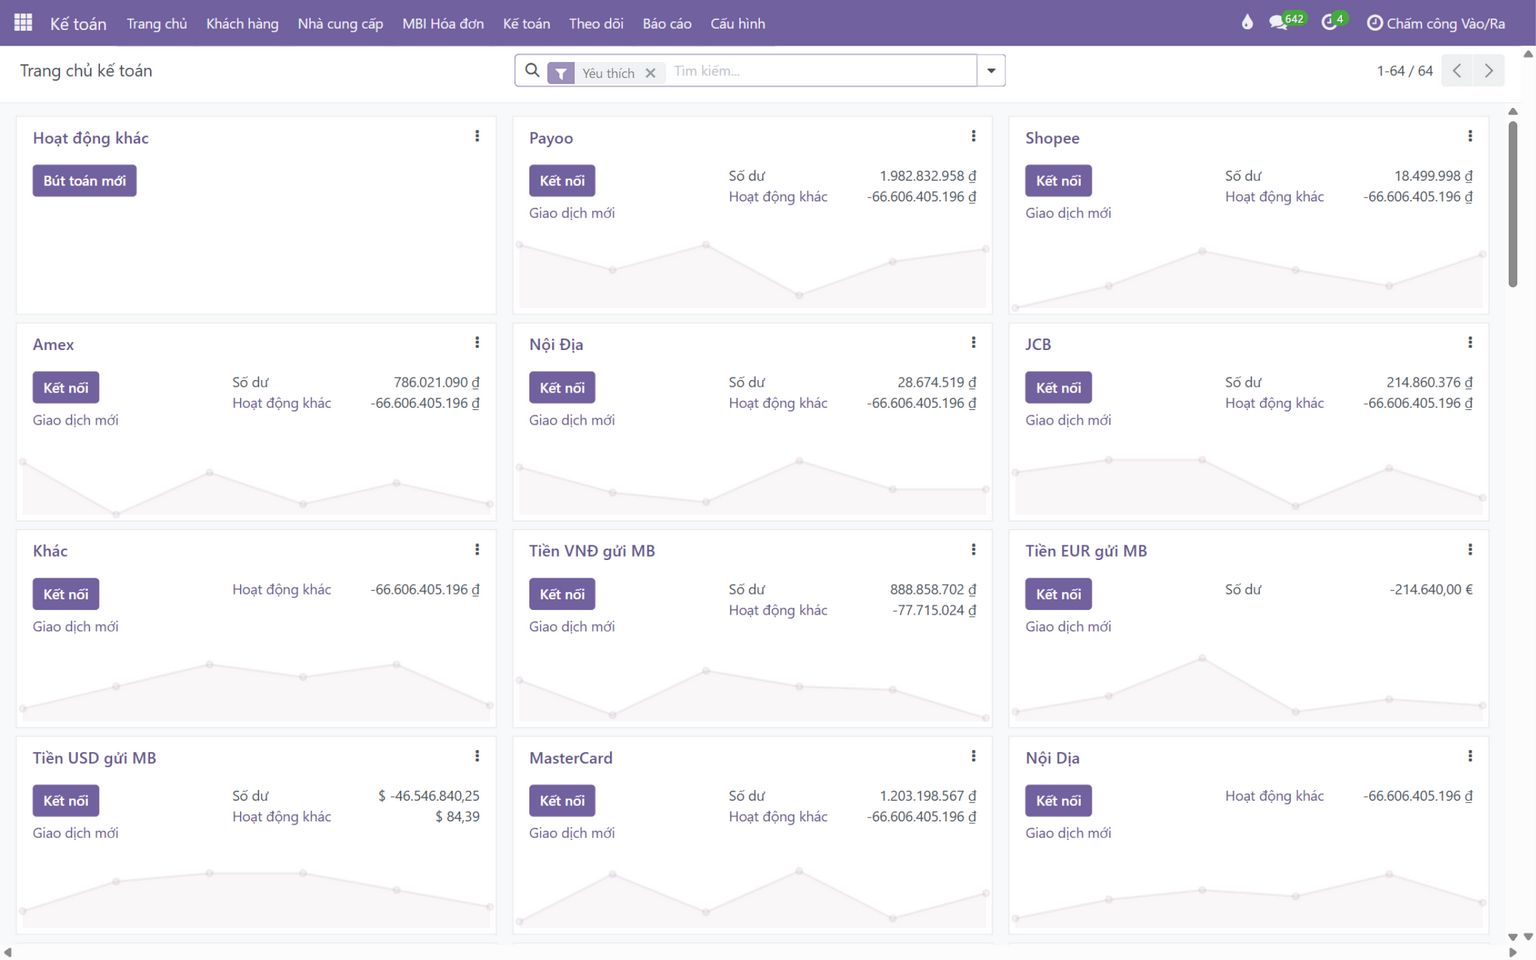The image size is (1536, 960).
Task: Open kebab menu on Shopee card
Action: tap(1470, 136)
